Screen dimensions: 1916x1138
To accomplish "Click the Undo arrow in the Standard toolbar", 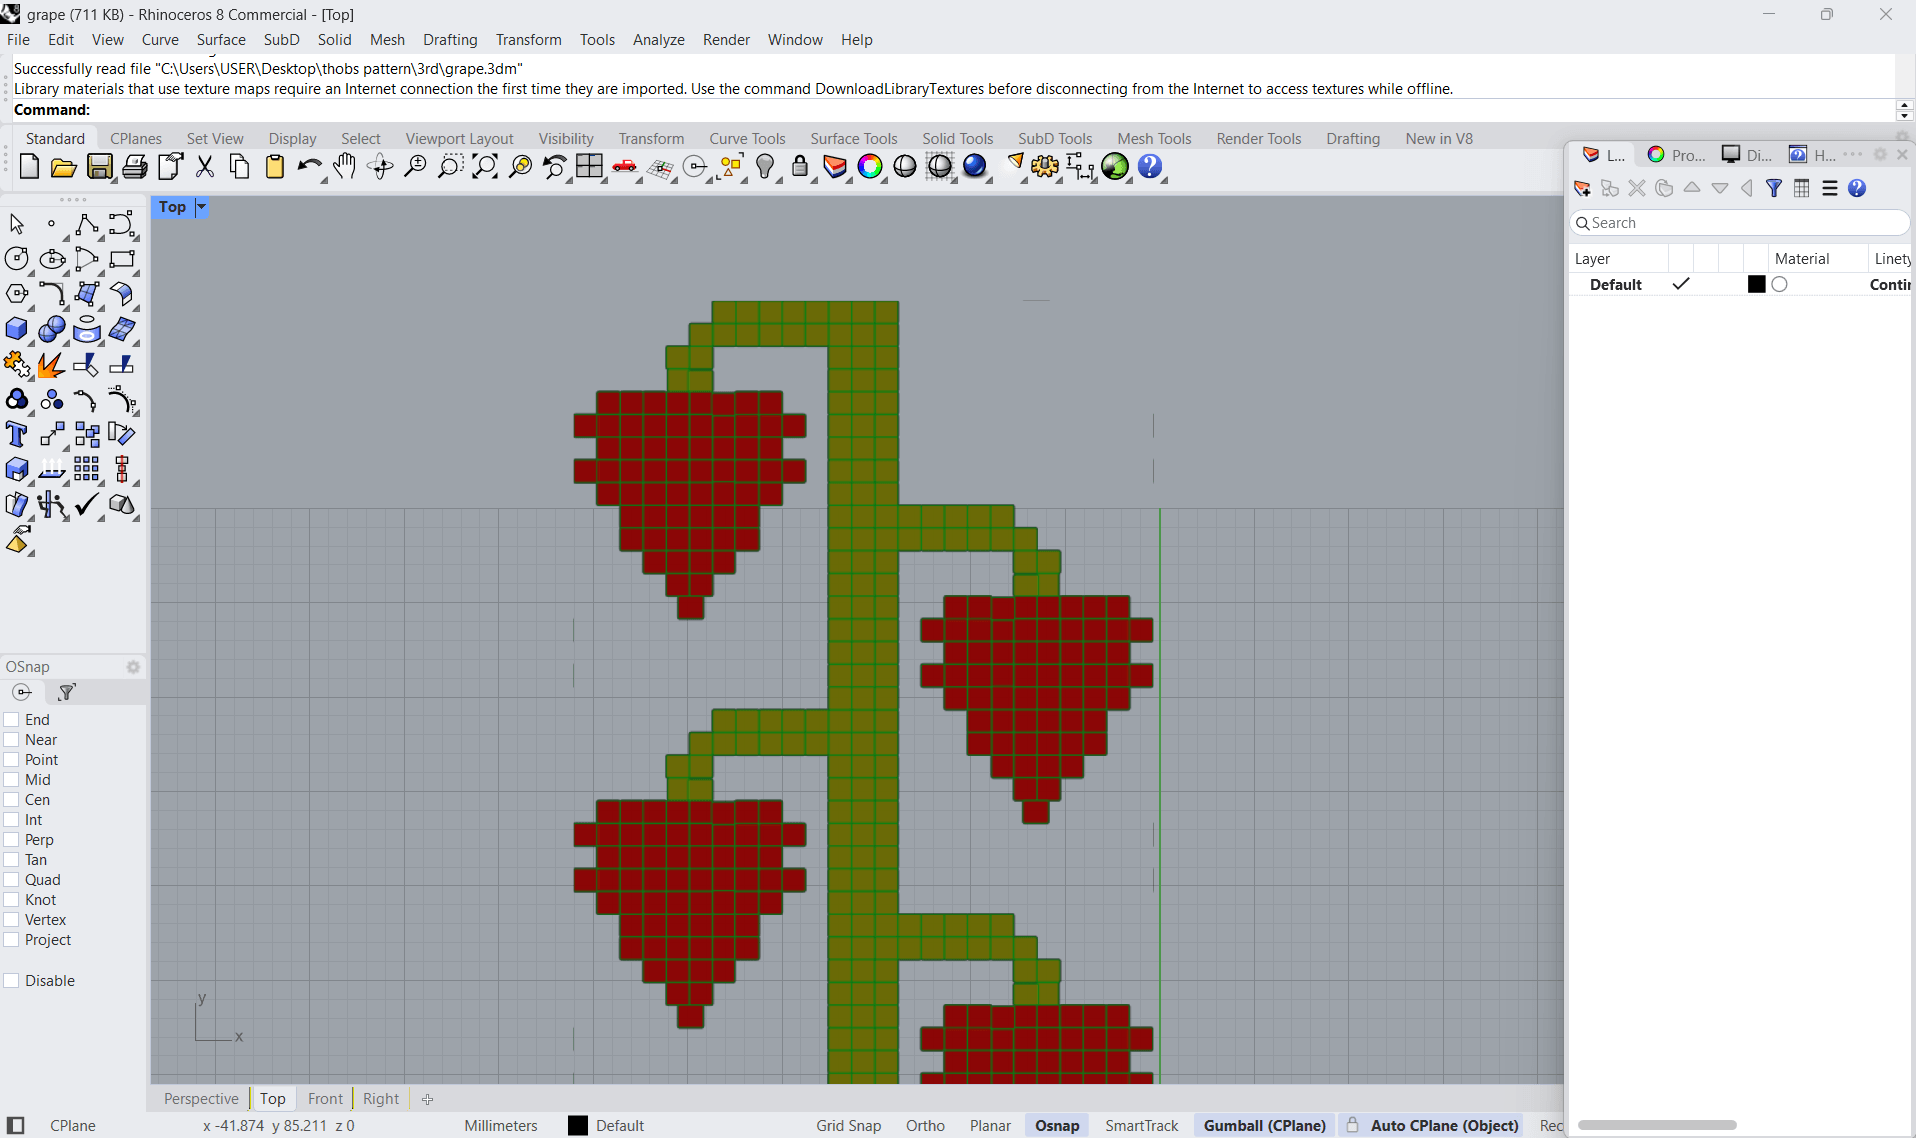I will 308,167.
